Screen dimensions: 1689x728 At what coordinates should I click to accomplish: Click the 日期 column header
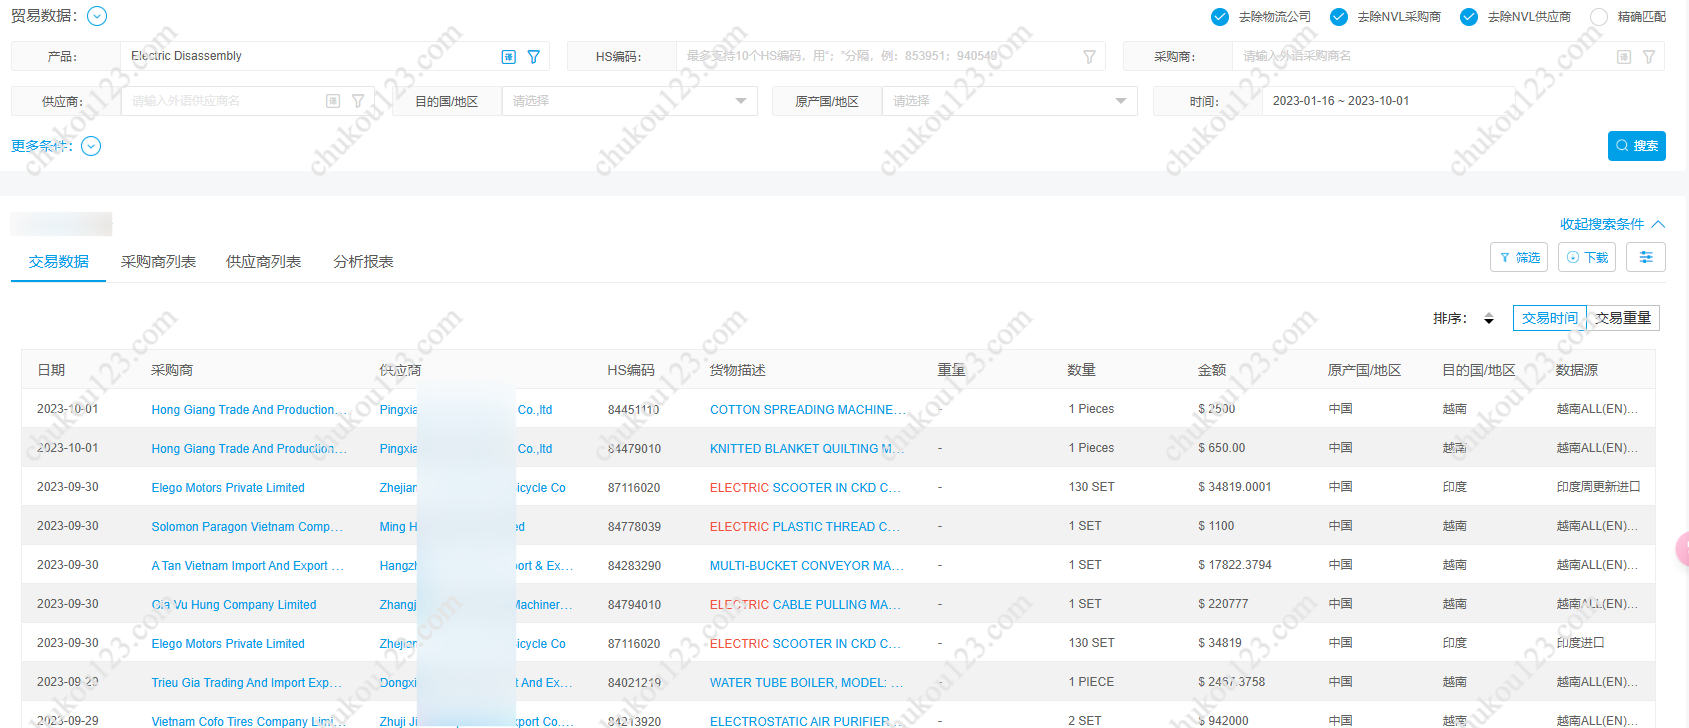51,370
